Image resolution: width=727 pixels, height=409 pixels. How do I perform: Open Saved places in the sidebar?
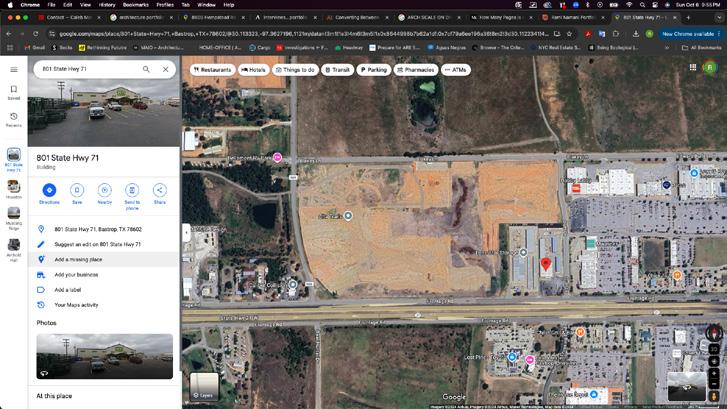coord(14,92)
